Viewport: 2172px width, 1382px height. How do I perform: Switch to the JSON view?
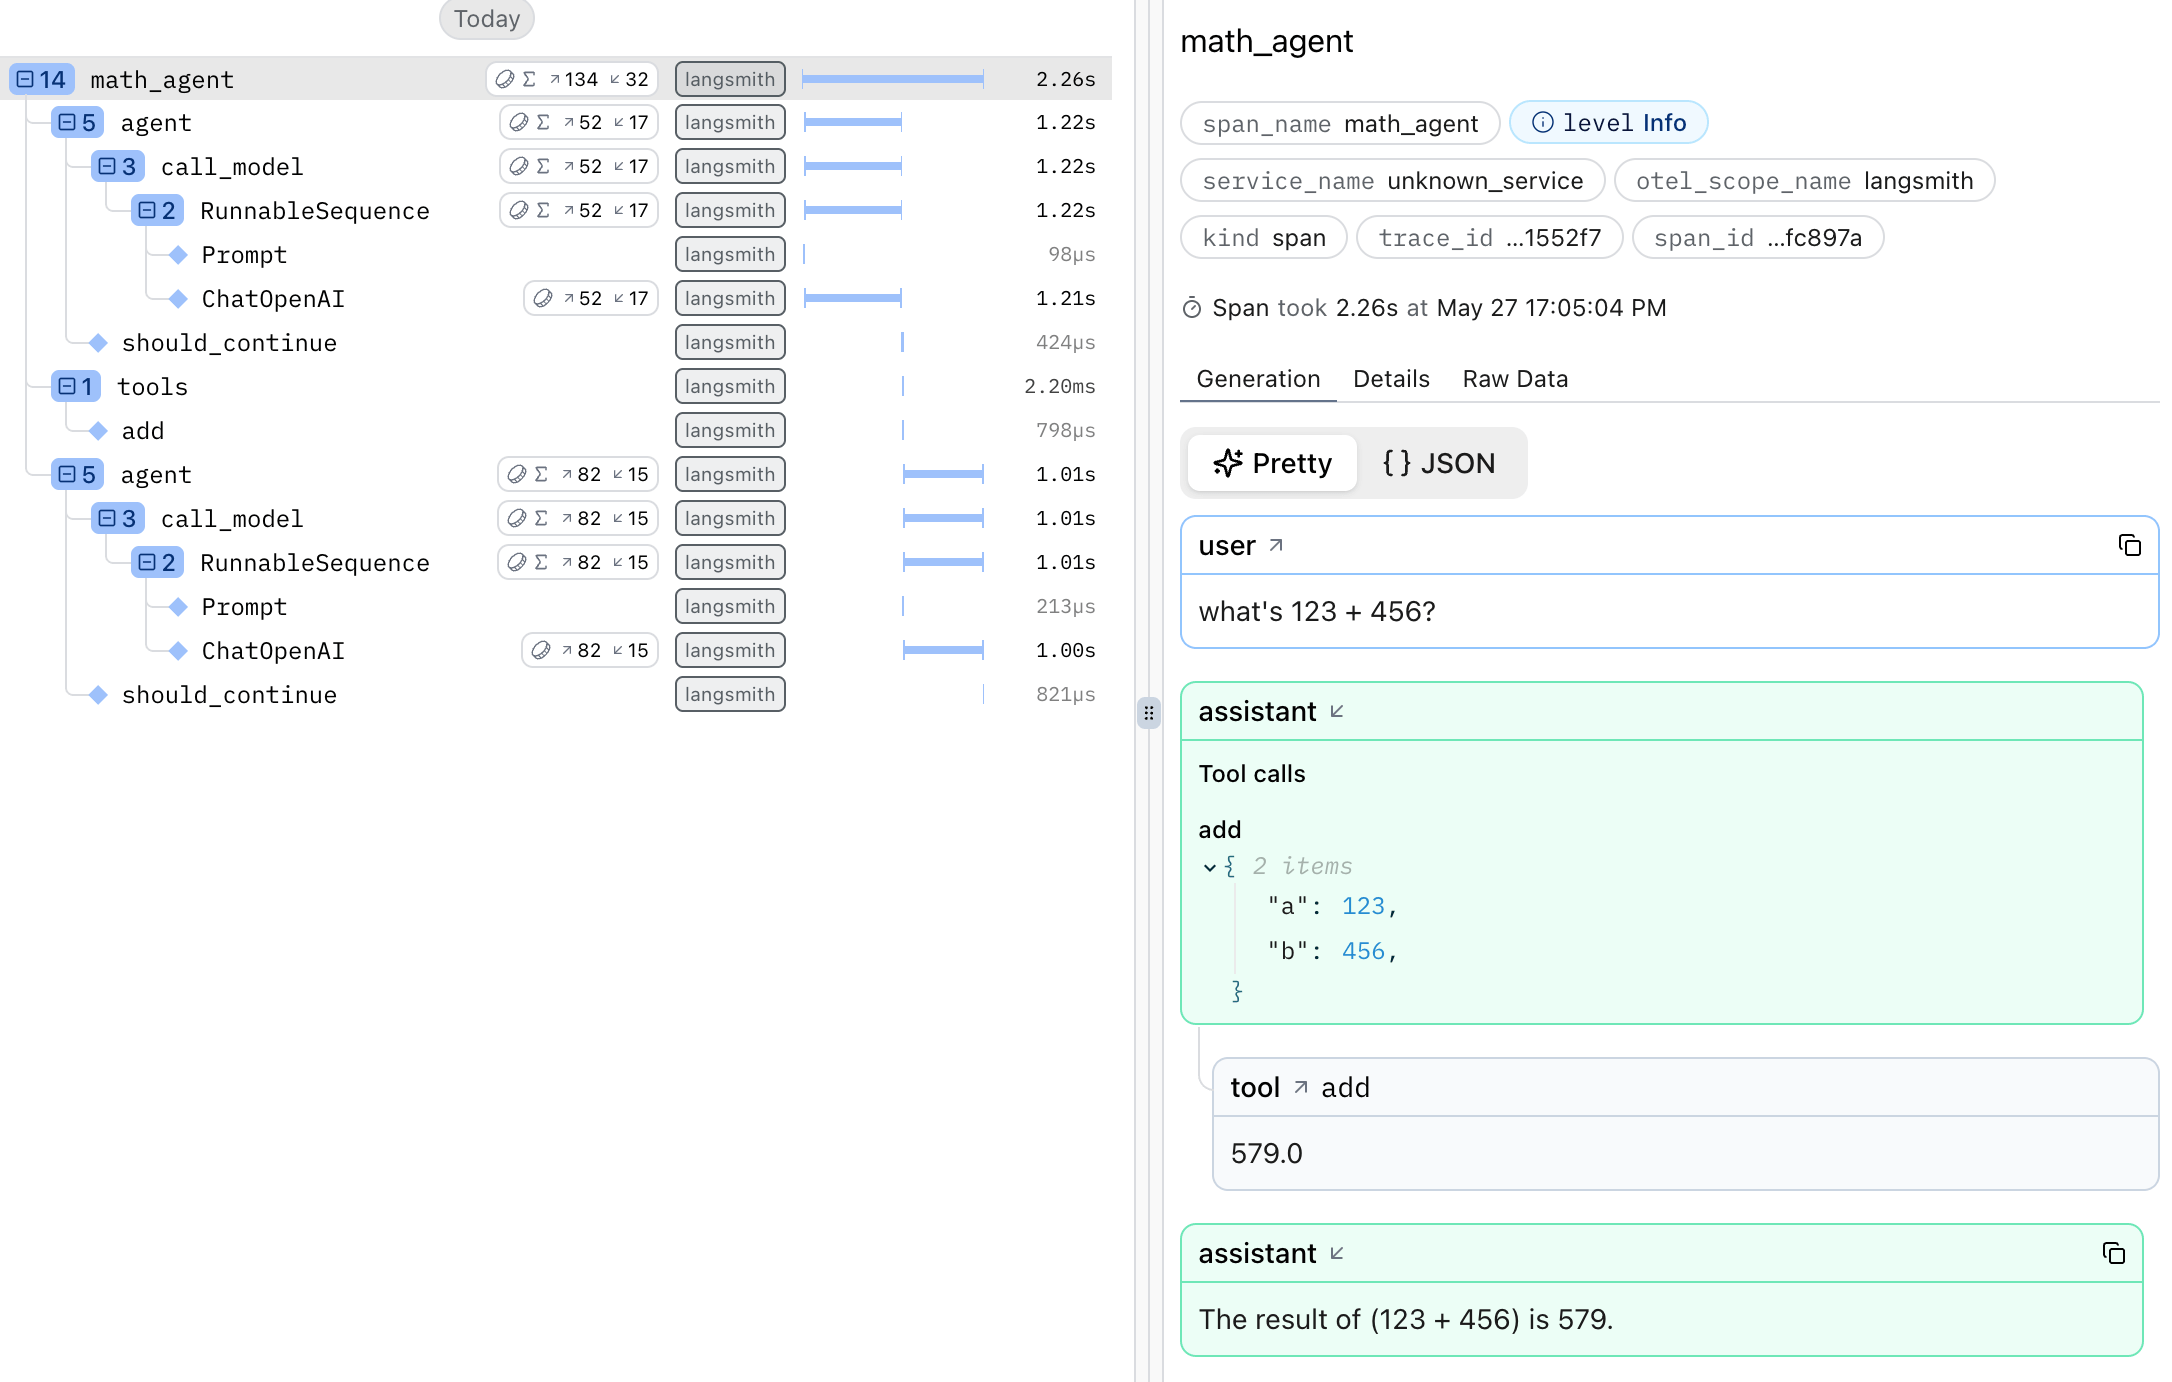(1439, 463)
